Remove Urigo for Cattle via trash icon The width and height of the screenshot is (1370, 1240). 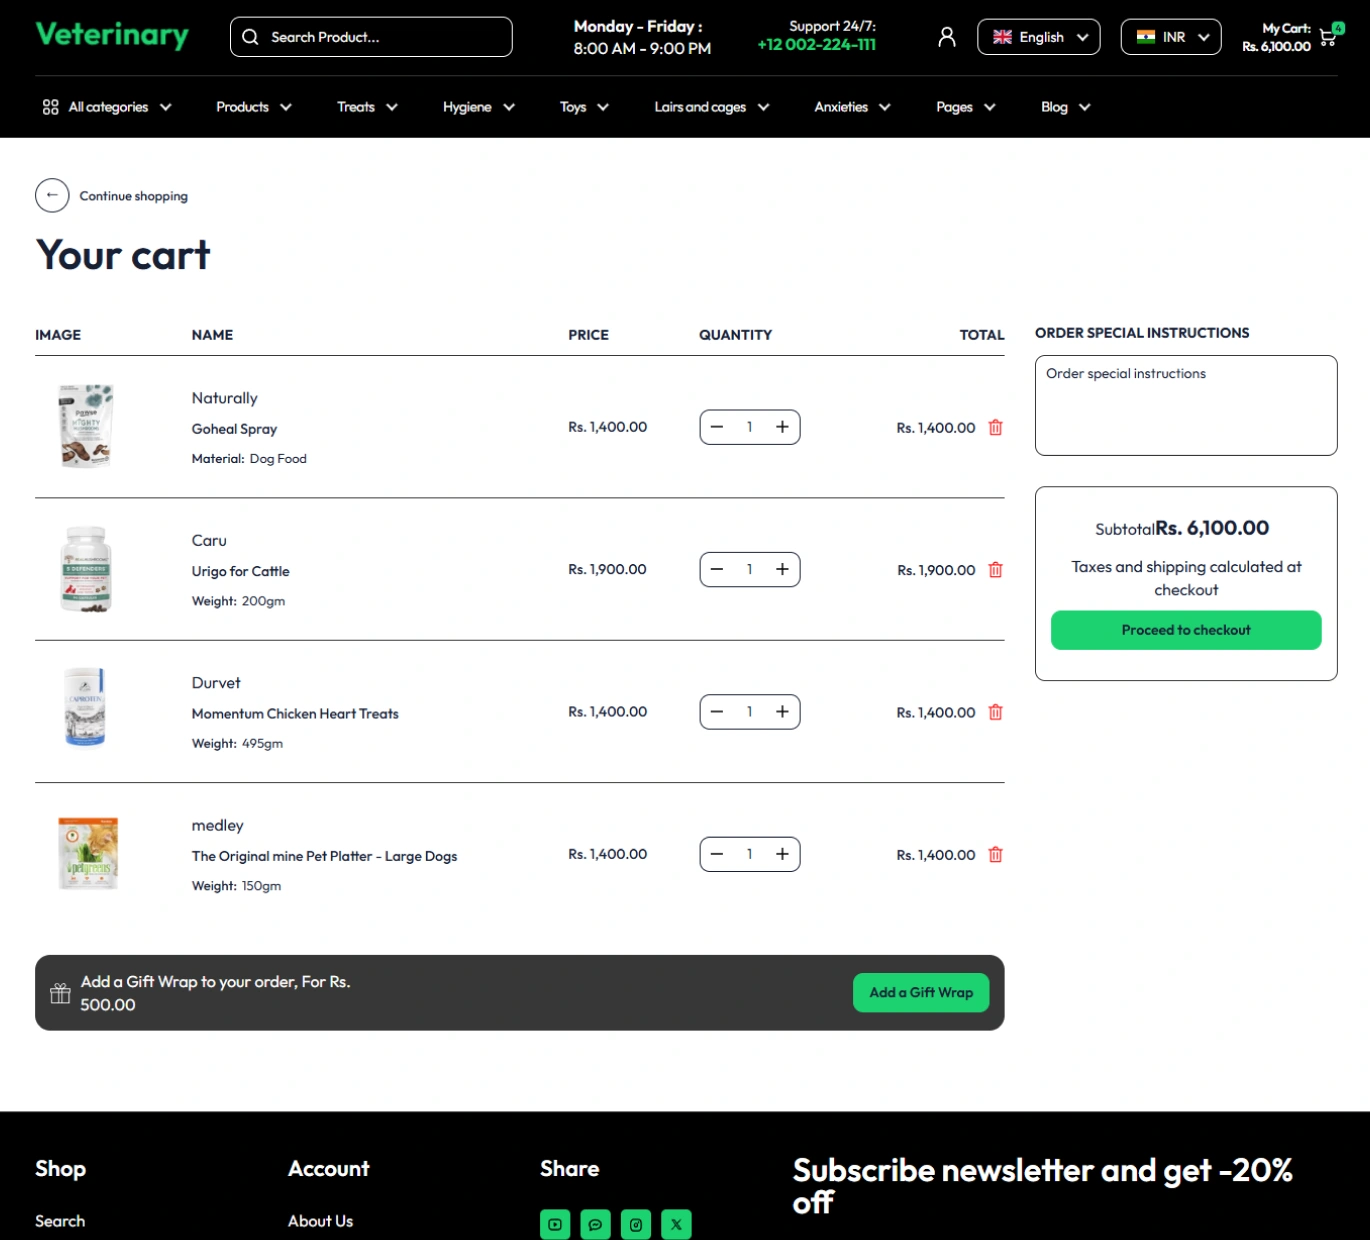point(995,570)
